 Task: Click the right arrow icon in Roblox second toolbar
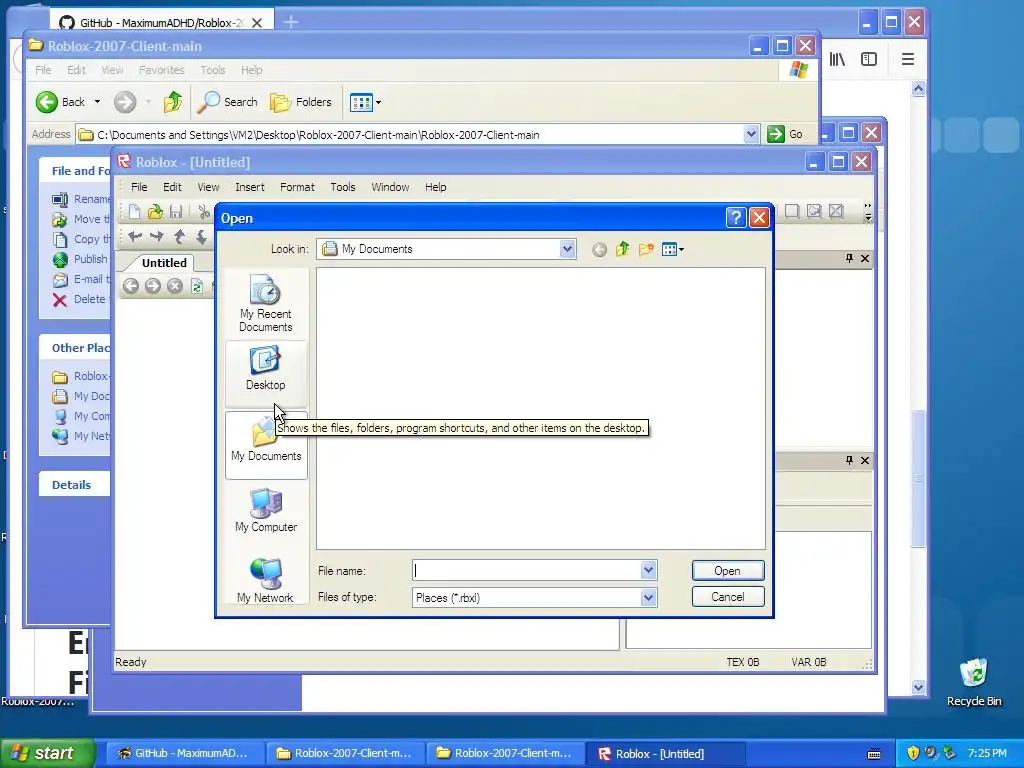pos(157,236)
